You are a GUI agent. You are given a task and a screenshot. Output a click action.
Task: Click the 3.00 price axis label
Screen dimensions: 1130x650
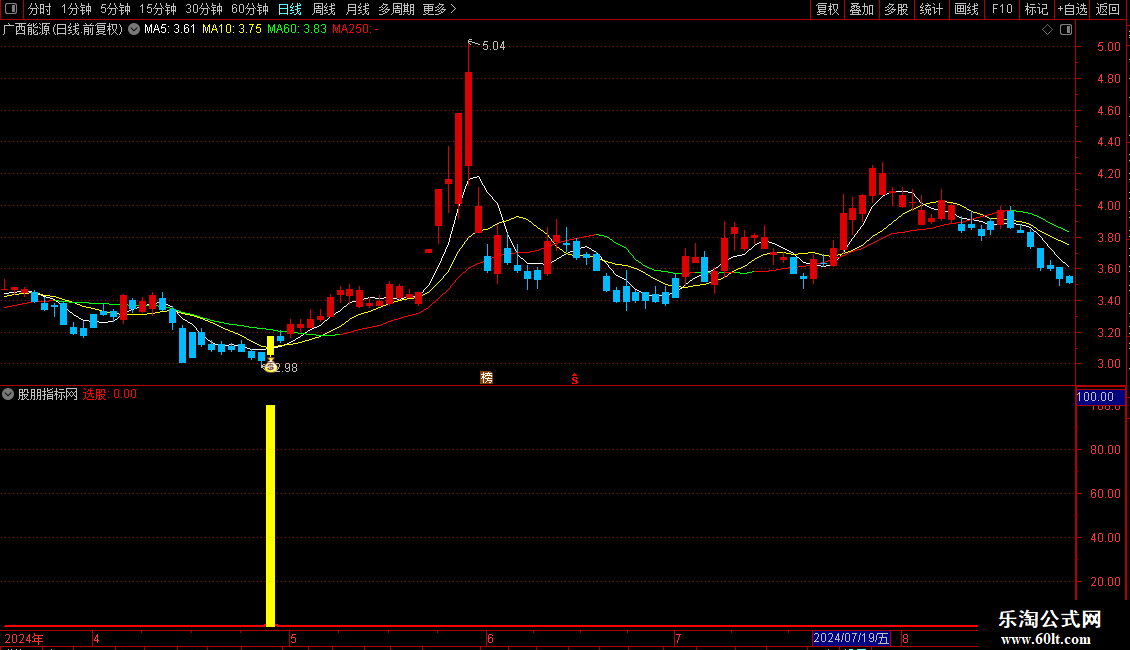click(1108, 365)
